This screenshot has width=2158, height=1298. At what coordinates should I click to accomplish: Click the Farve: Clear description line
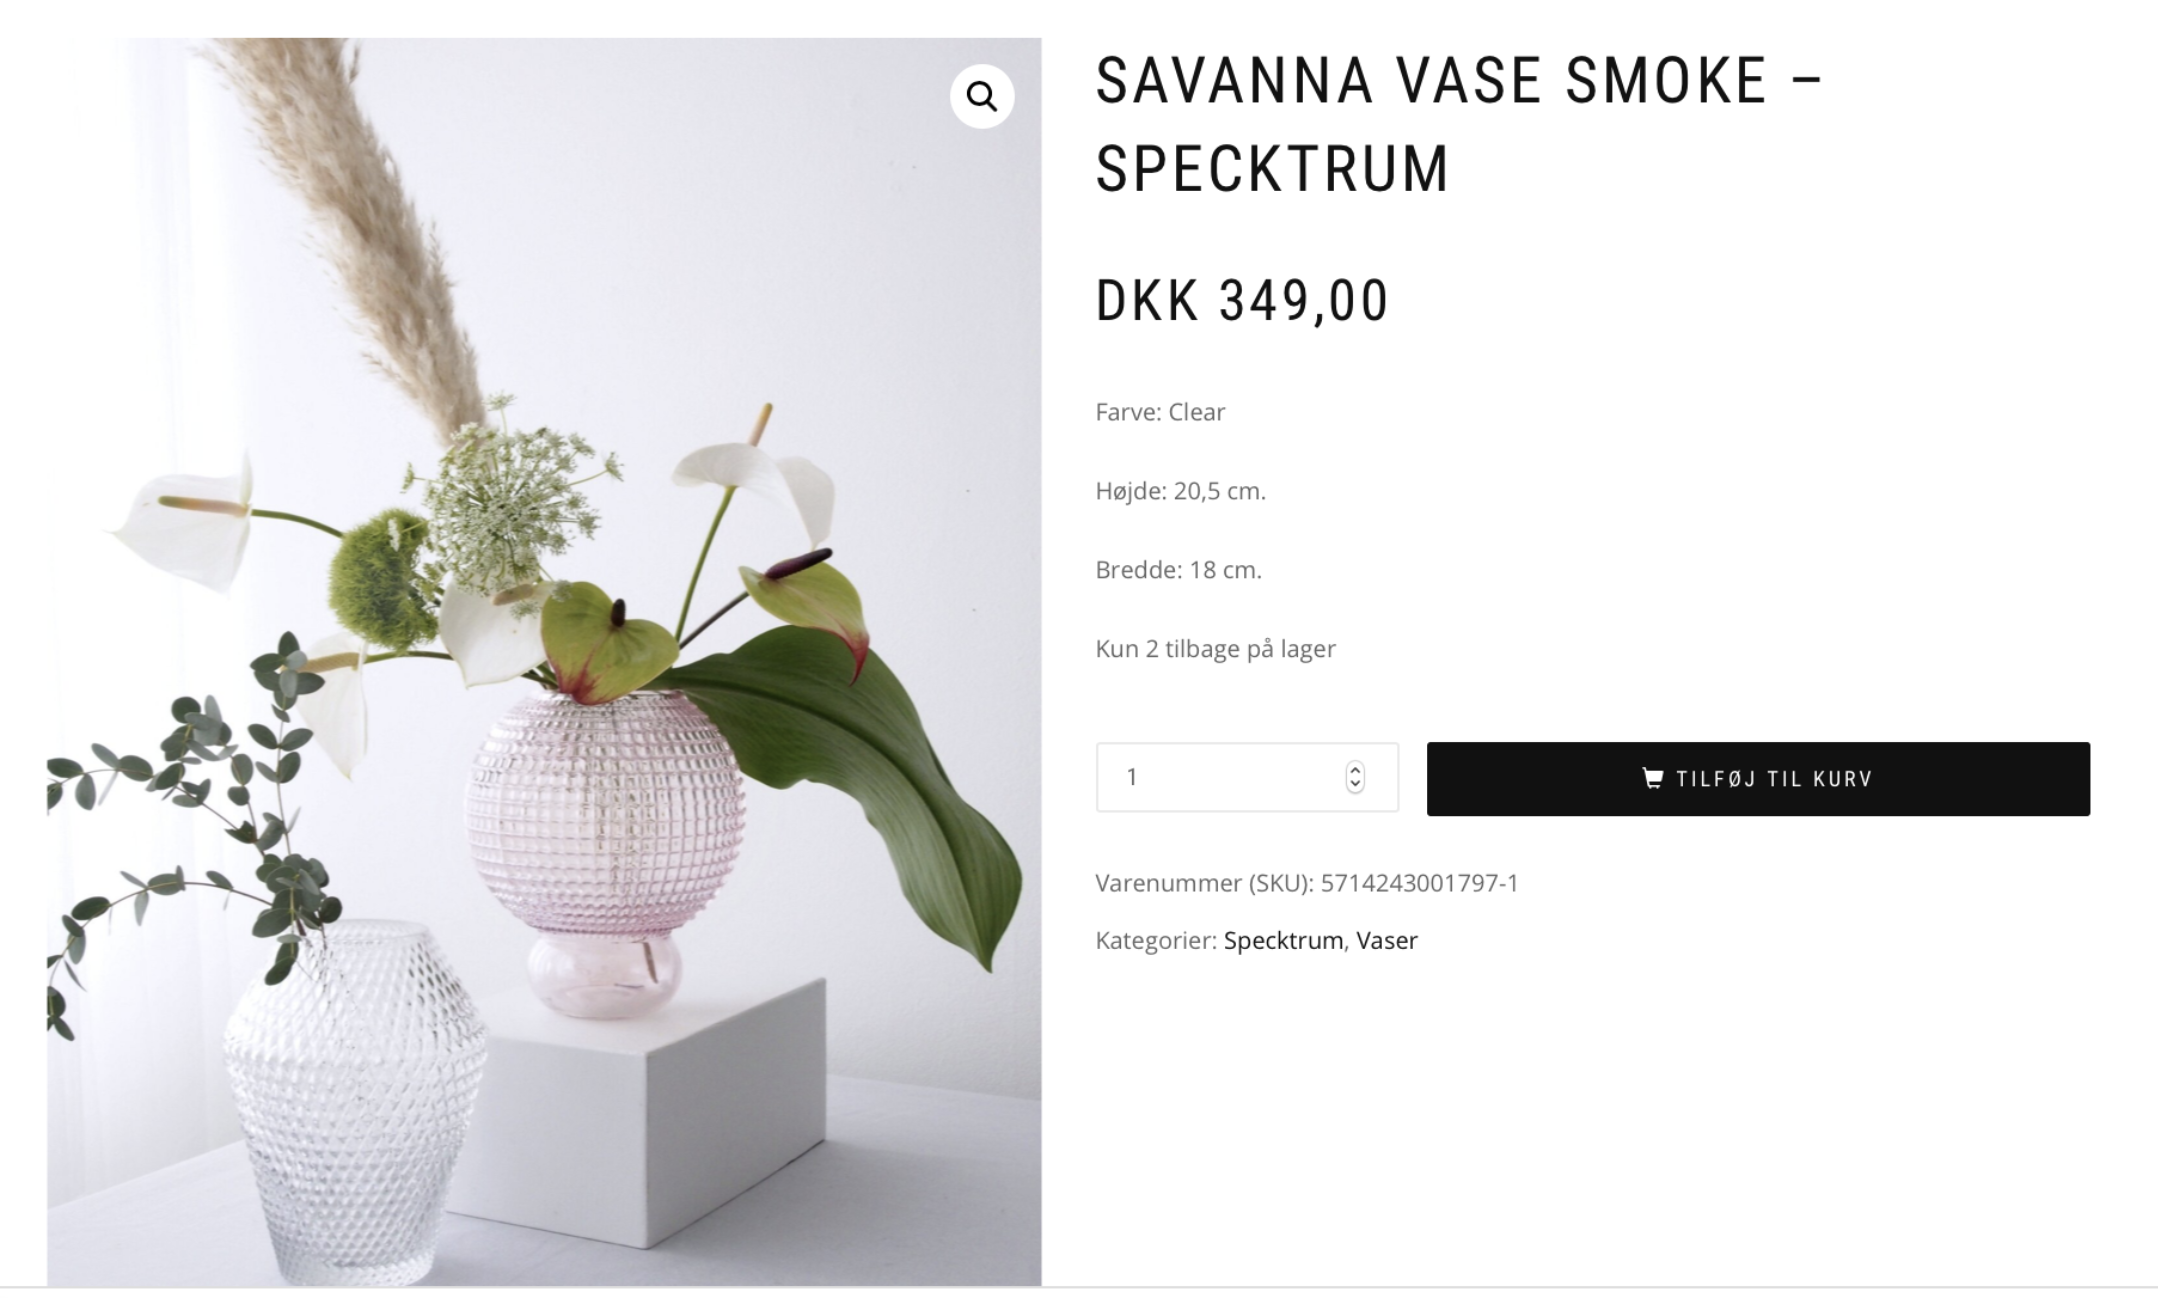click(1160, 412)
